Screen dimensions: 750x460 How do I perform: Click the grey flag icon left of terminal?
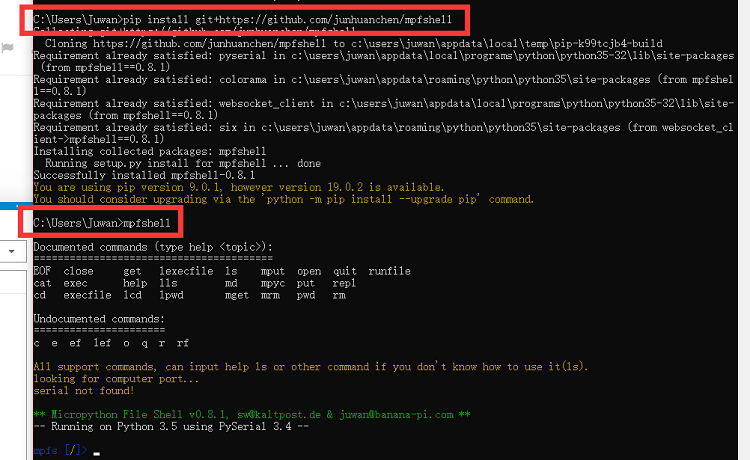pyautogui.click(x=7, y=48)
